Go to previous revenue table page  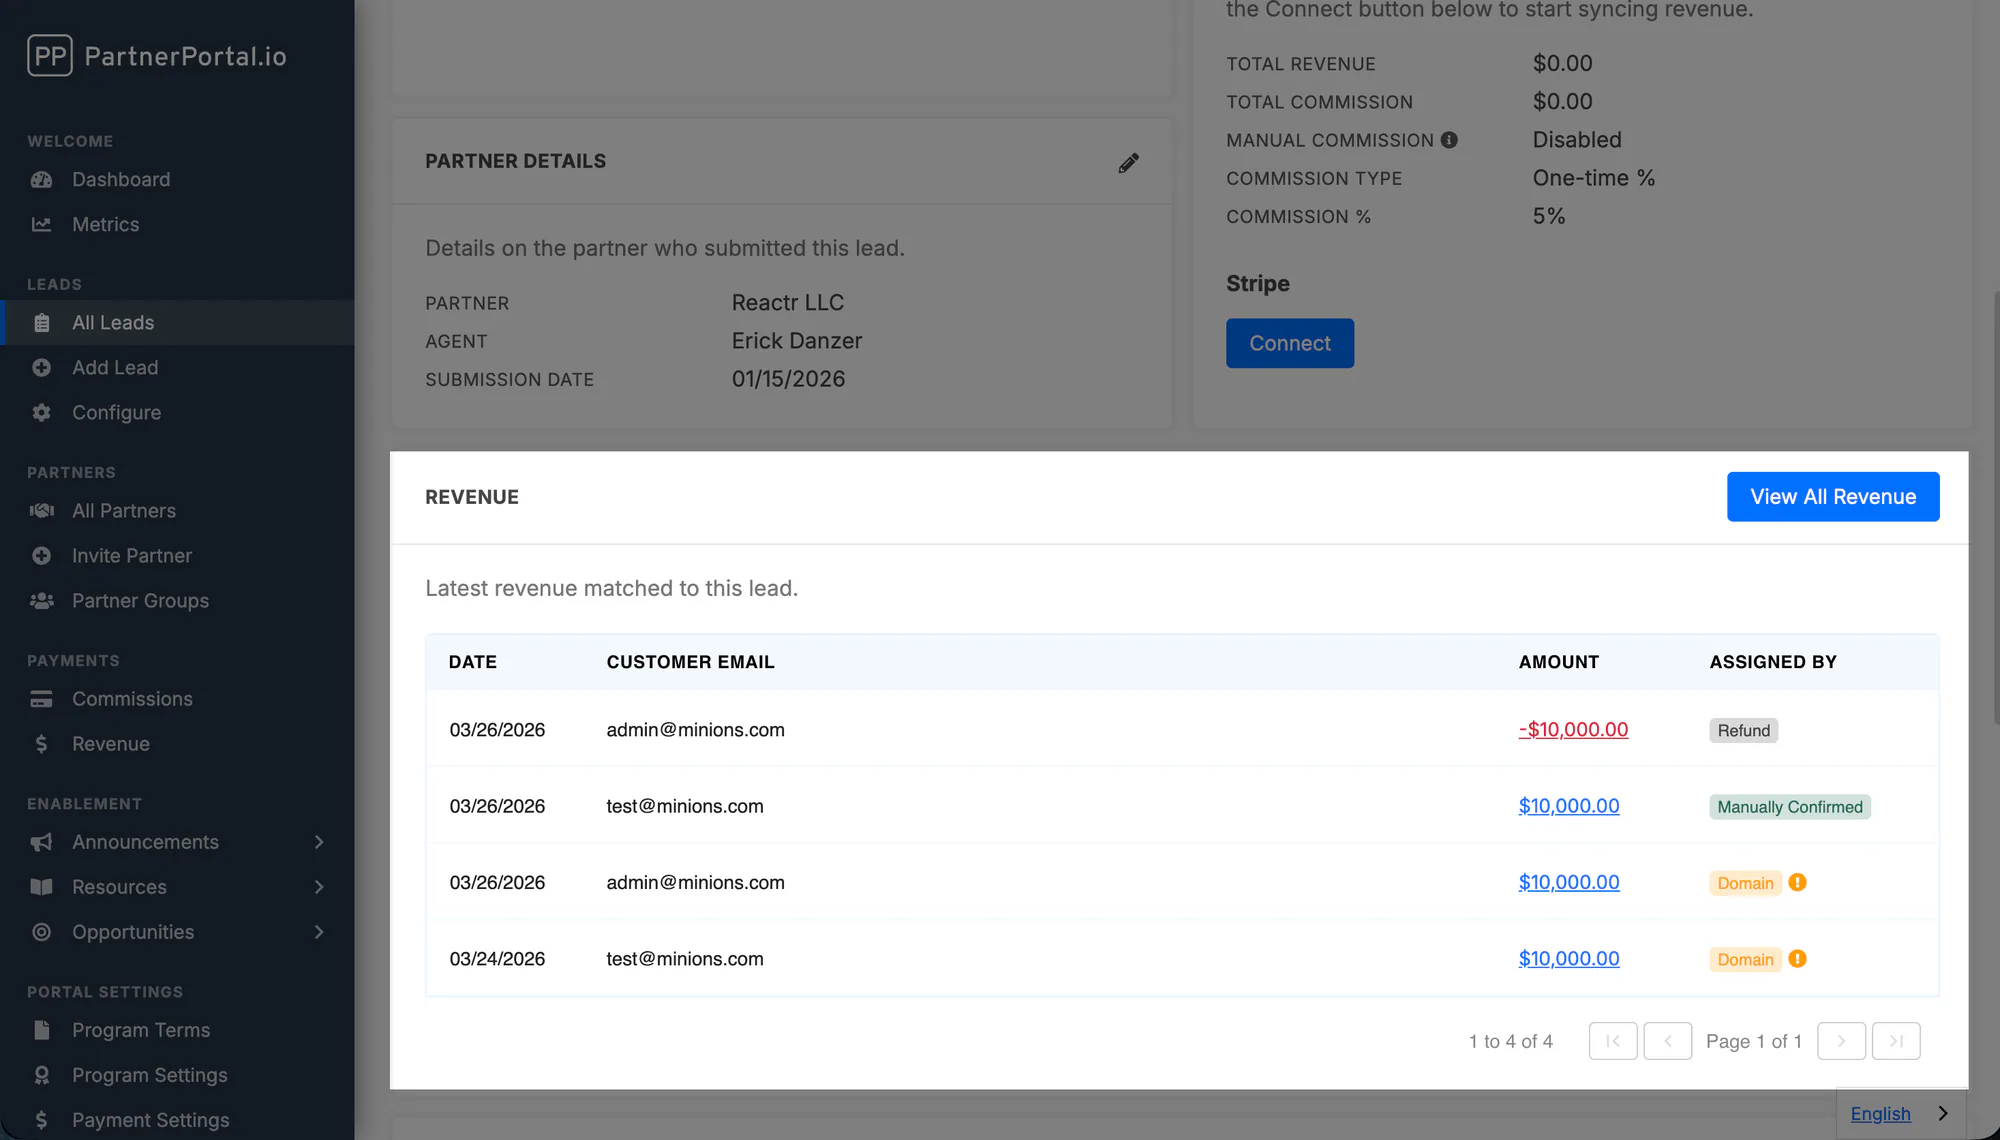pos(1668,1041)
